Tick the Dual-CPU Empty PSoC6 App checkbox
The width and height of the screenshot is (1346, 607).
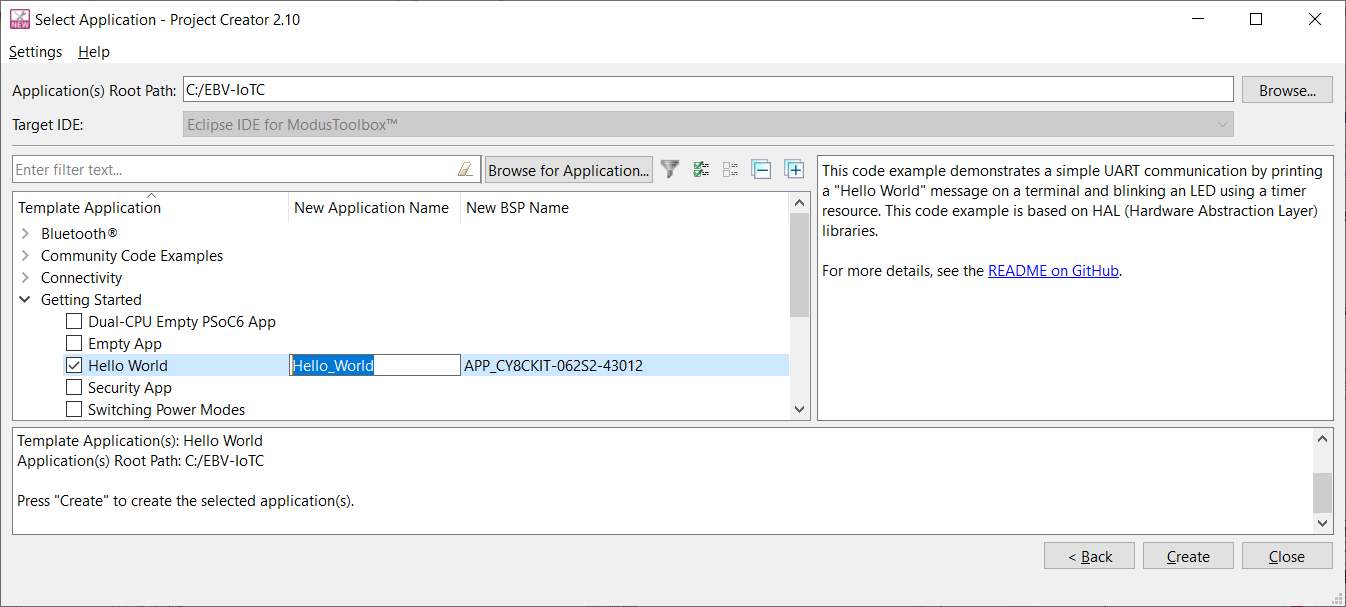74,322
